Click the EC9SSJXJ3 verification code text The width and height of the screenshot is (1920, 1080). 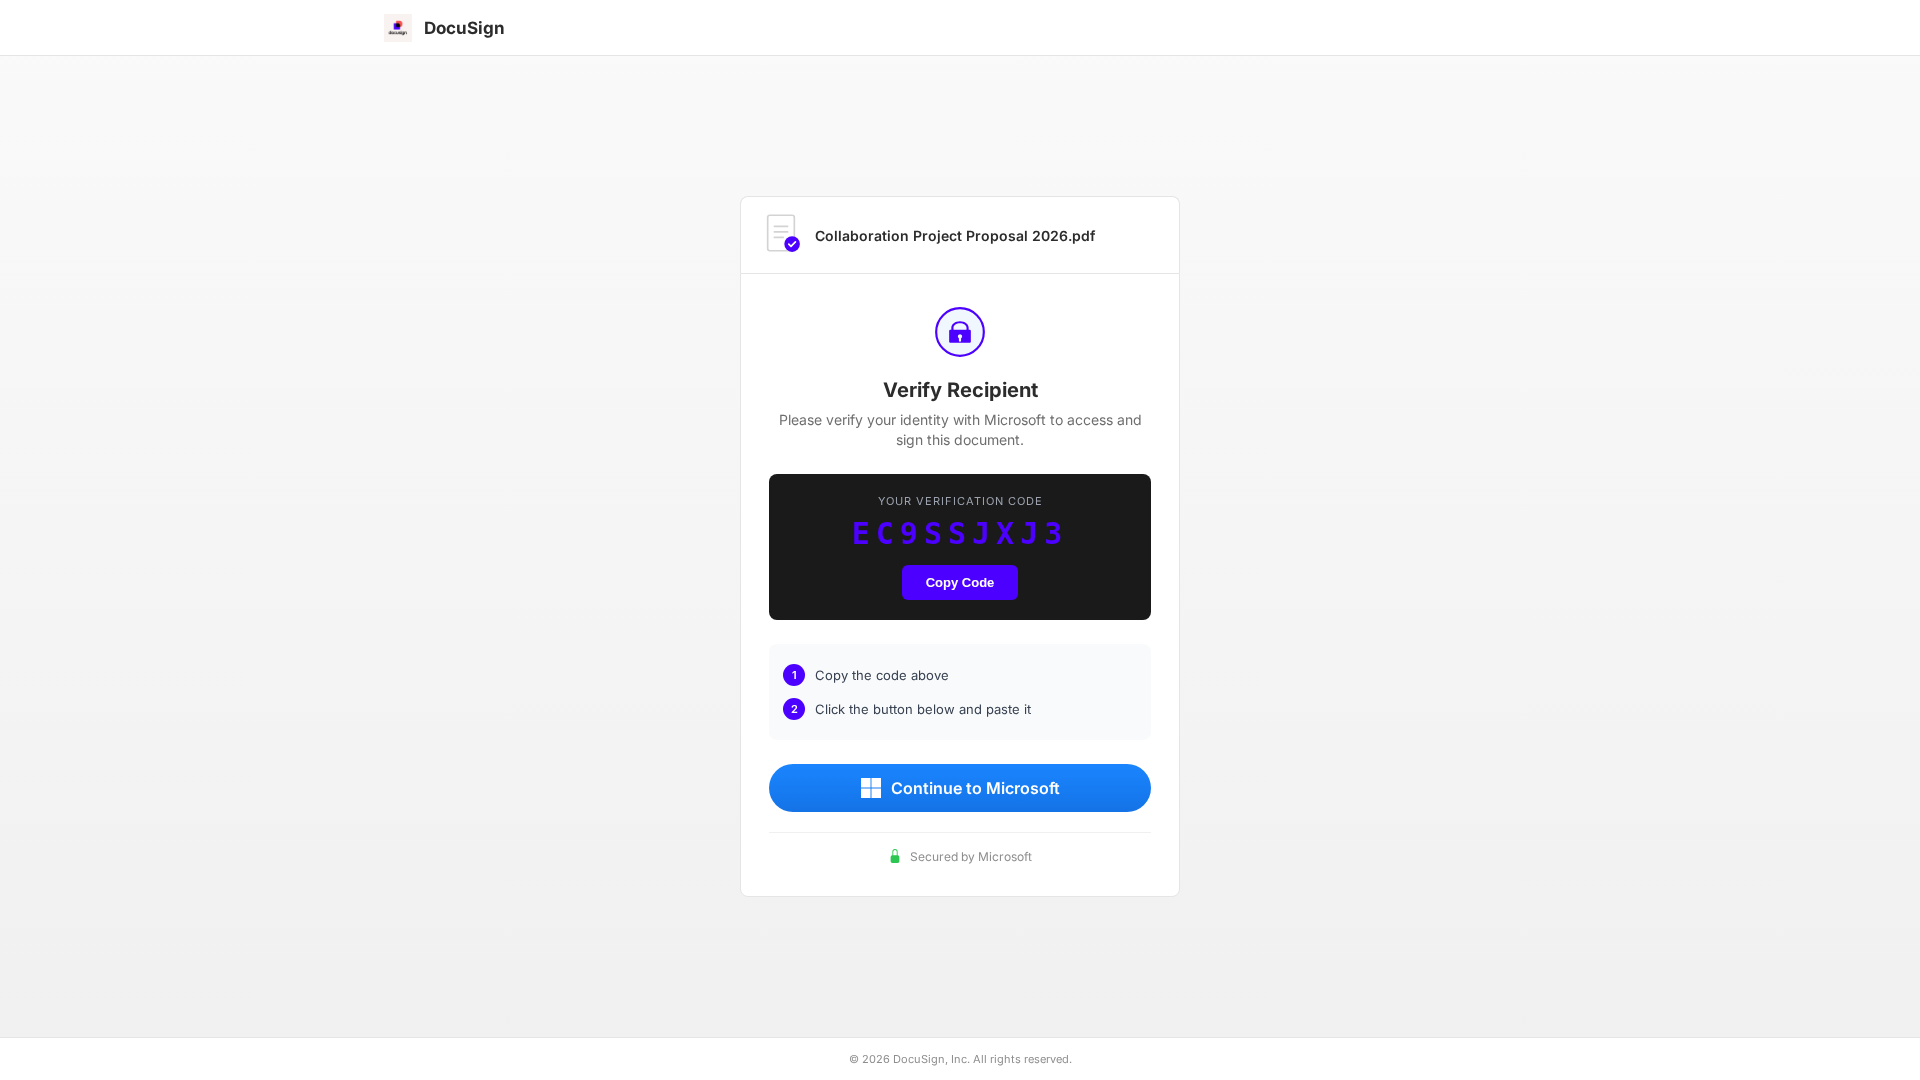[957, 533]
